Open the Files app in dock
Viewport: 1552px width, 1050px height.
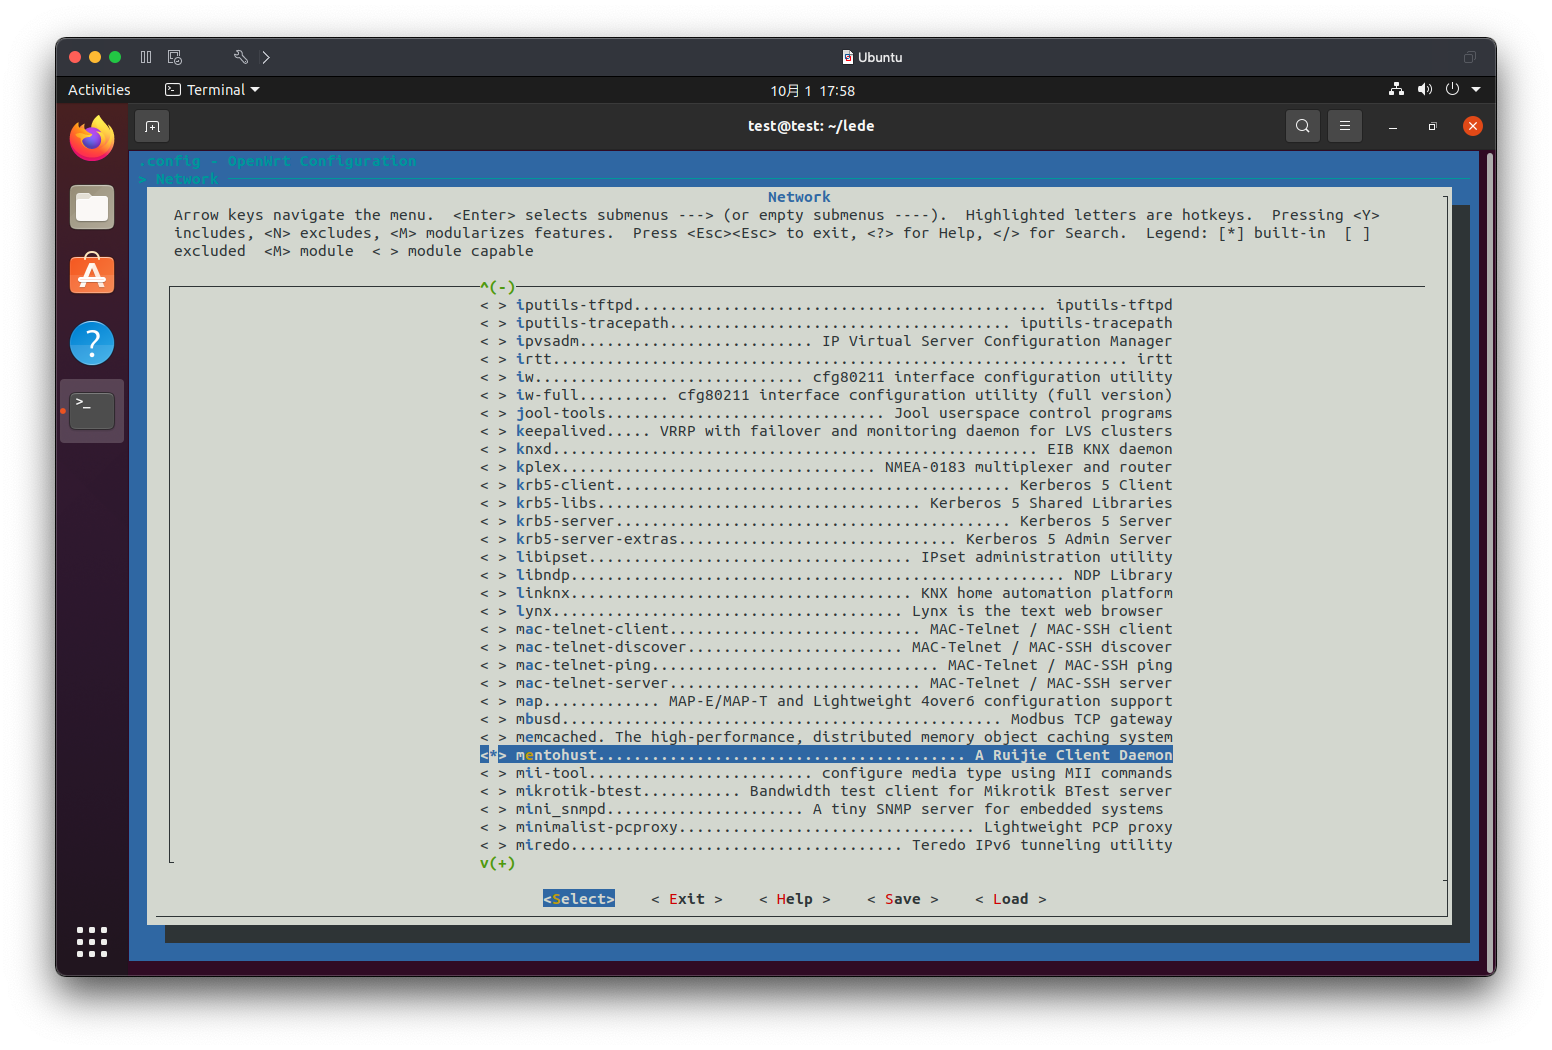(92, 207)
